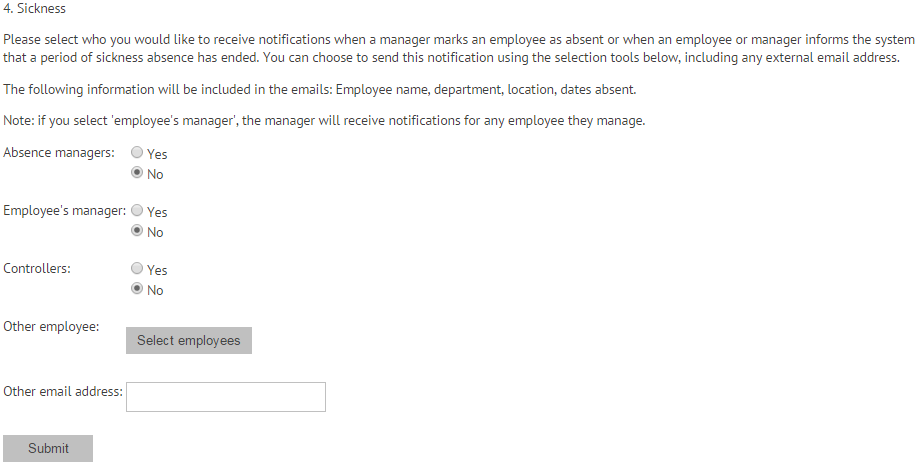Choose Yes radio for Employee's manager
The width and height of the screenshot is (918, 465).
point(137,210)
